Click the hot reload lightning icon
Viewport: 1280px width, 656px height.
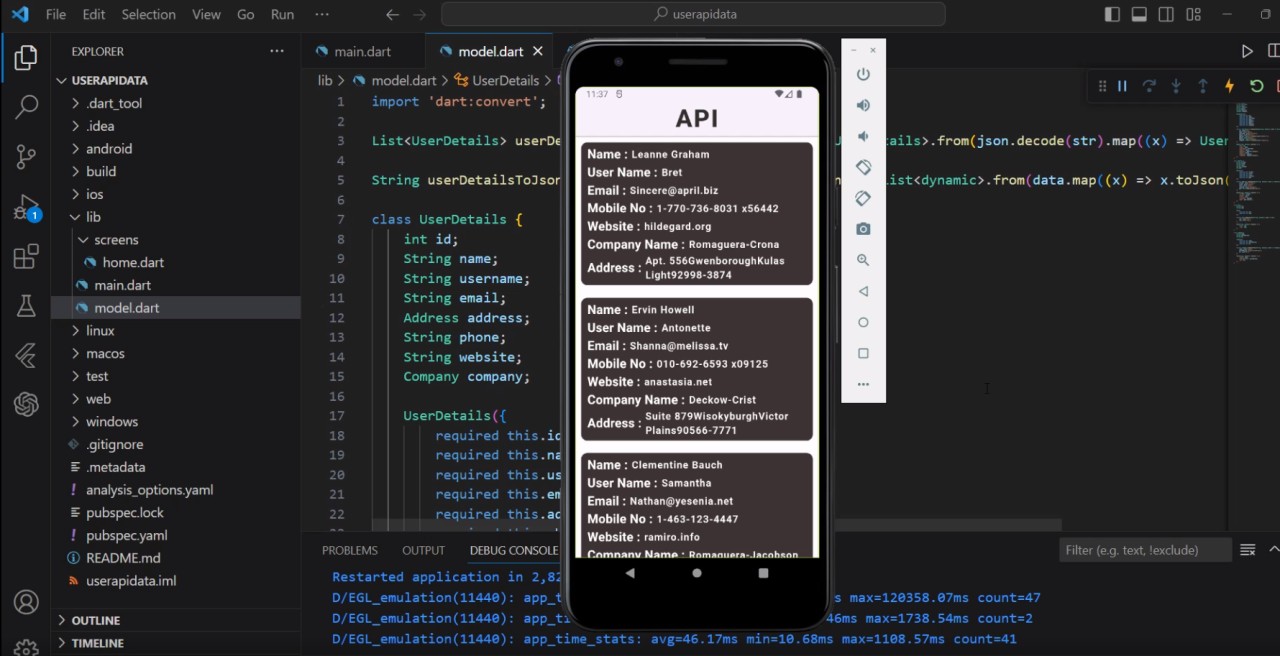[1229, 86]
